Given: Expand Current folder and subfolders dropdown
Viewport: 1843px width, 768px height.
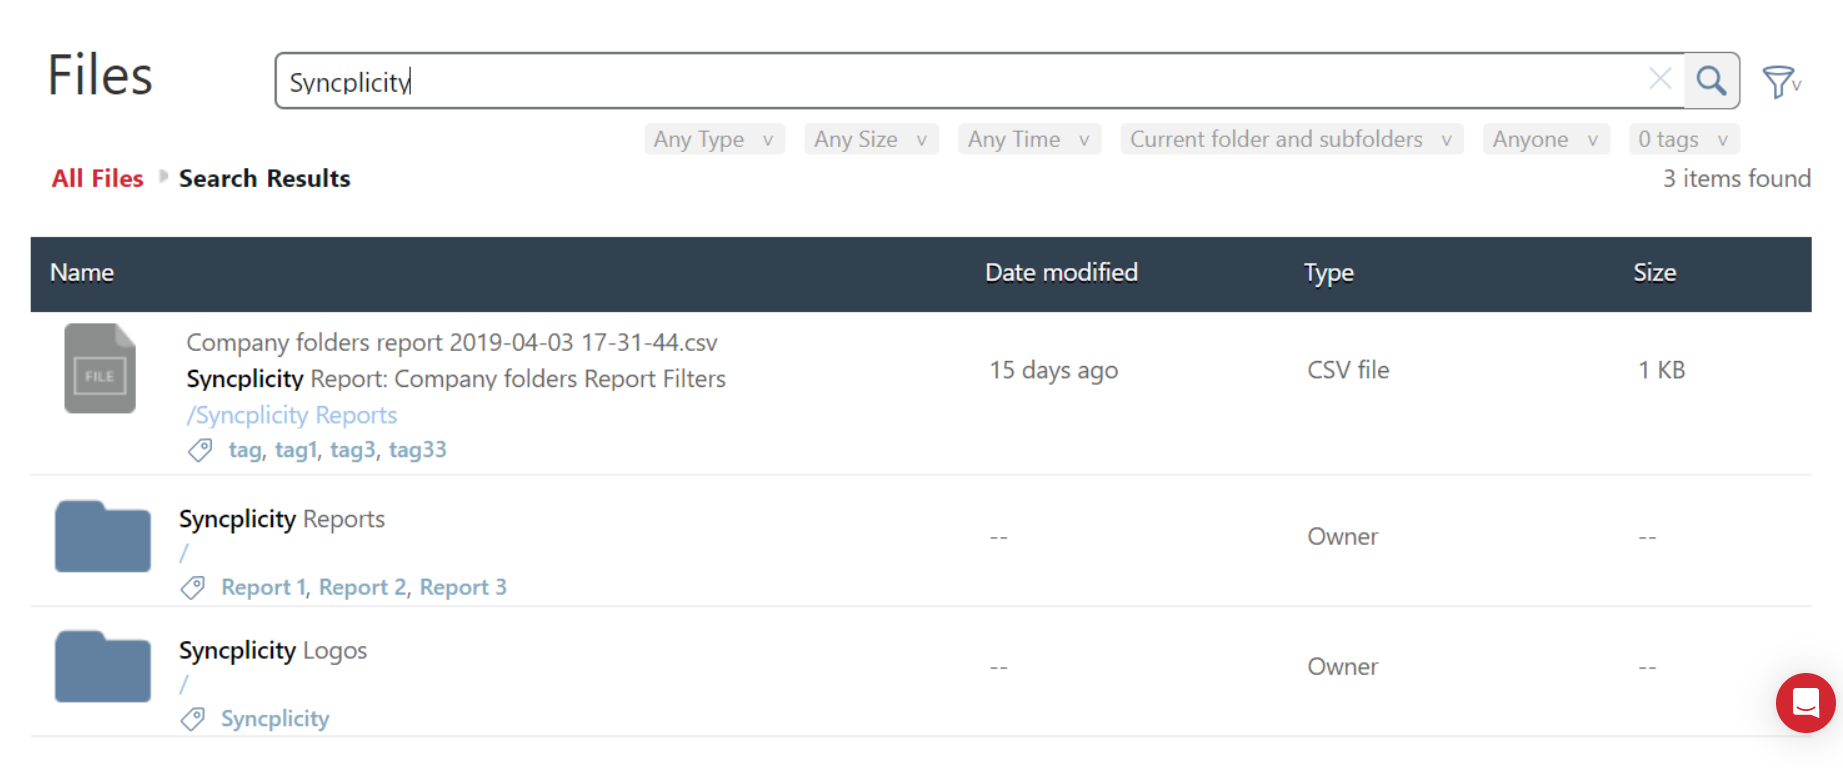Looking at the screenshot, I should click(x=1291, y=139).
